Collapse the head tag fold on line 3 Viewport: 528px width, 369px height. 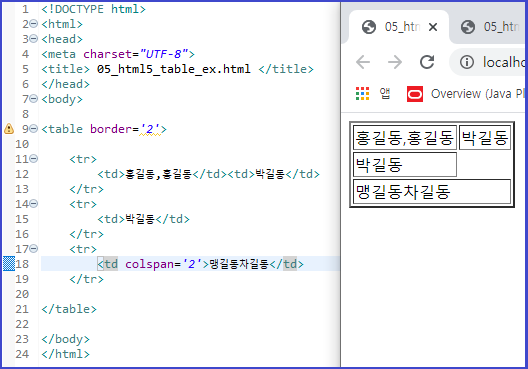pos(34,39)
